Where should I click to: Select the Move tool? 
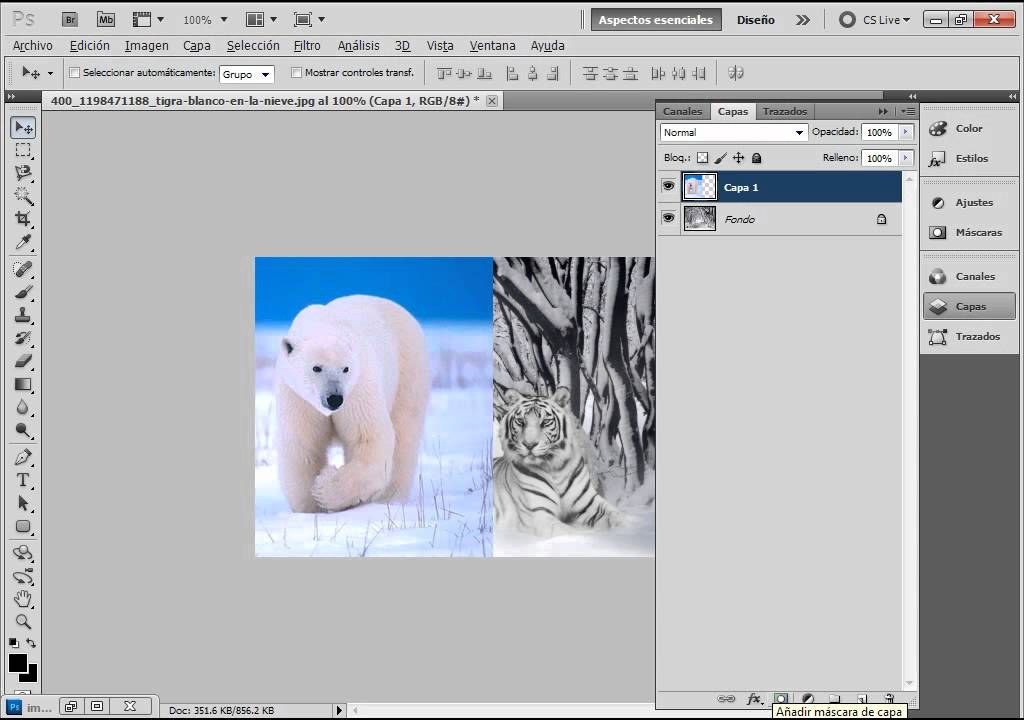[23, 127]
